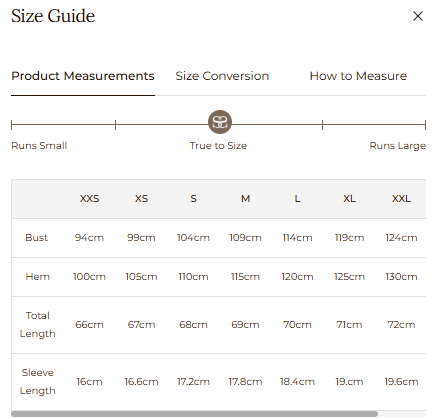The height and width of the screenshot is (419, 439).
Task: Click the 104cm bust value
Action: click(x=193, y=238)
